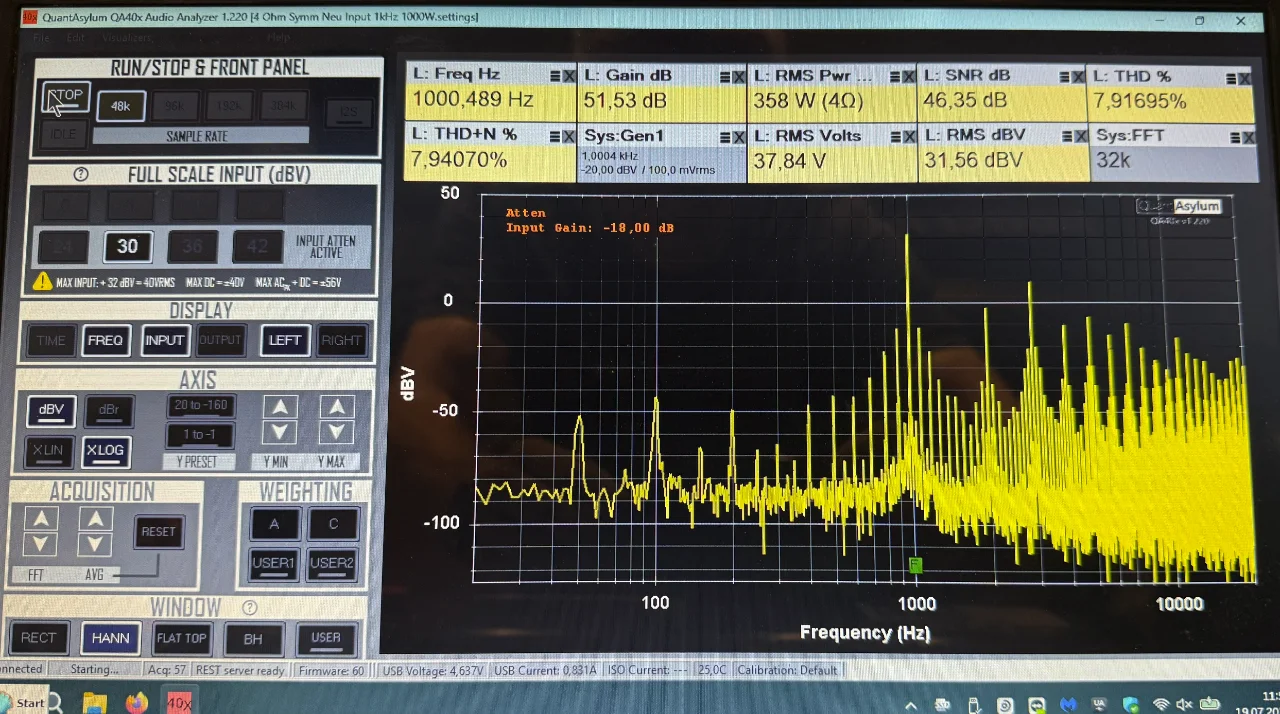Click the green marker on the frequency axis

pyautogui.click(x=915, y=565)
